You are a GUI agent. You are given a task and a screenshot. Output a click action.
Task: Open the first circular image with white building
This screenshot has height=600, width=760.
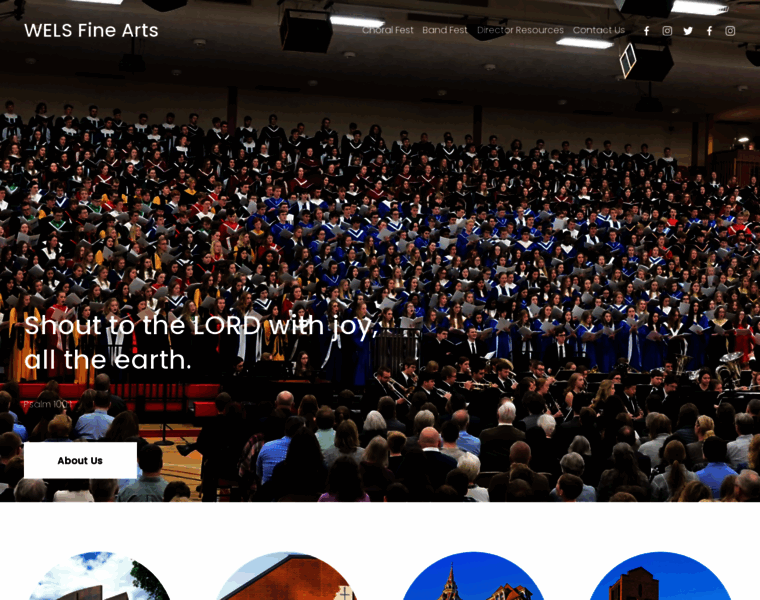pos(99,576)
